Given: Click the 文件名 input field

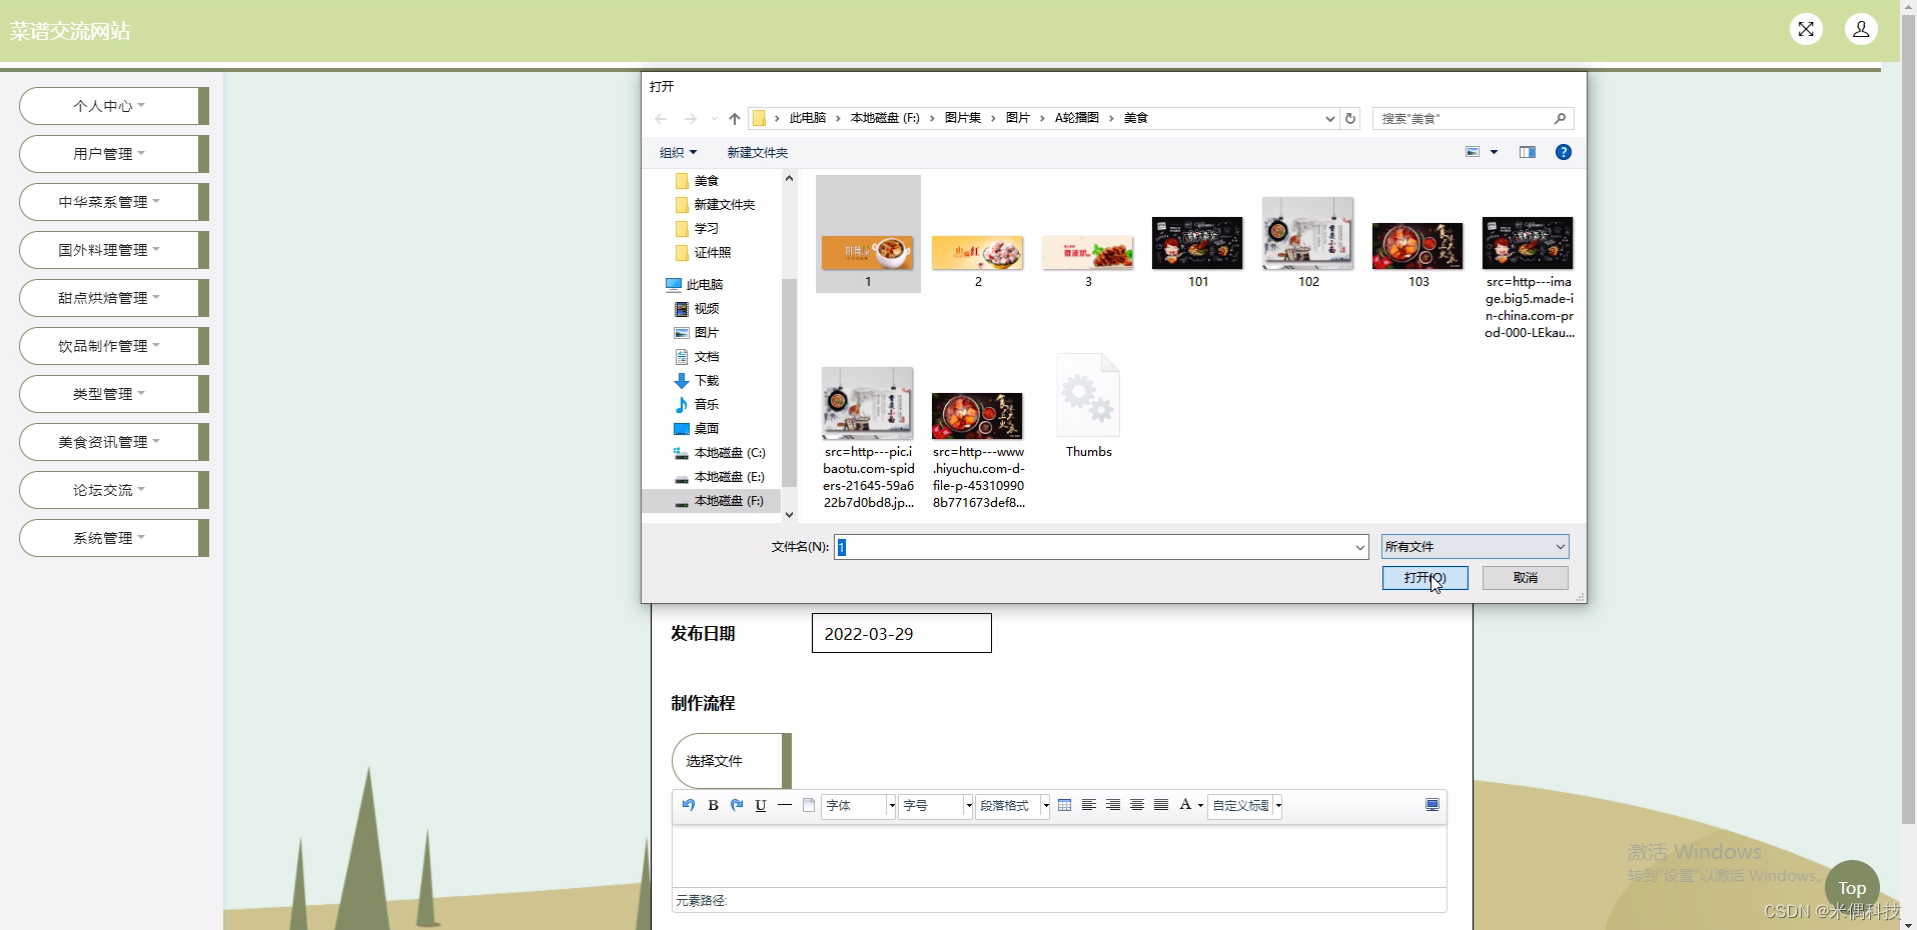Looking at the screenshot, I should click(1101, 547).
